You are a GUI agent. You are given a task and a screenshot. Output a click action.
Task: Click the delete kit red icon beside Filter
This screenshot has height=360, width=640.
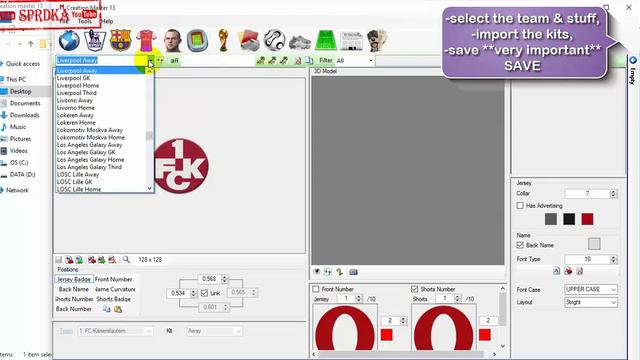pos(298,60)
